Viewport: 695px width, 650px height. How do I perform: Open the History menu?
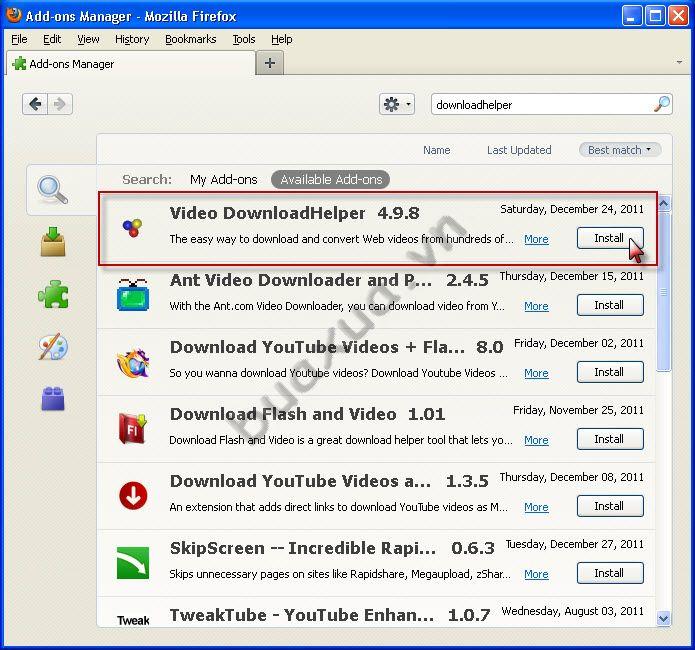(x=132, y=39)
